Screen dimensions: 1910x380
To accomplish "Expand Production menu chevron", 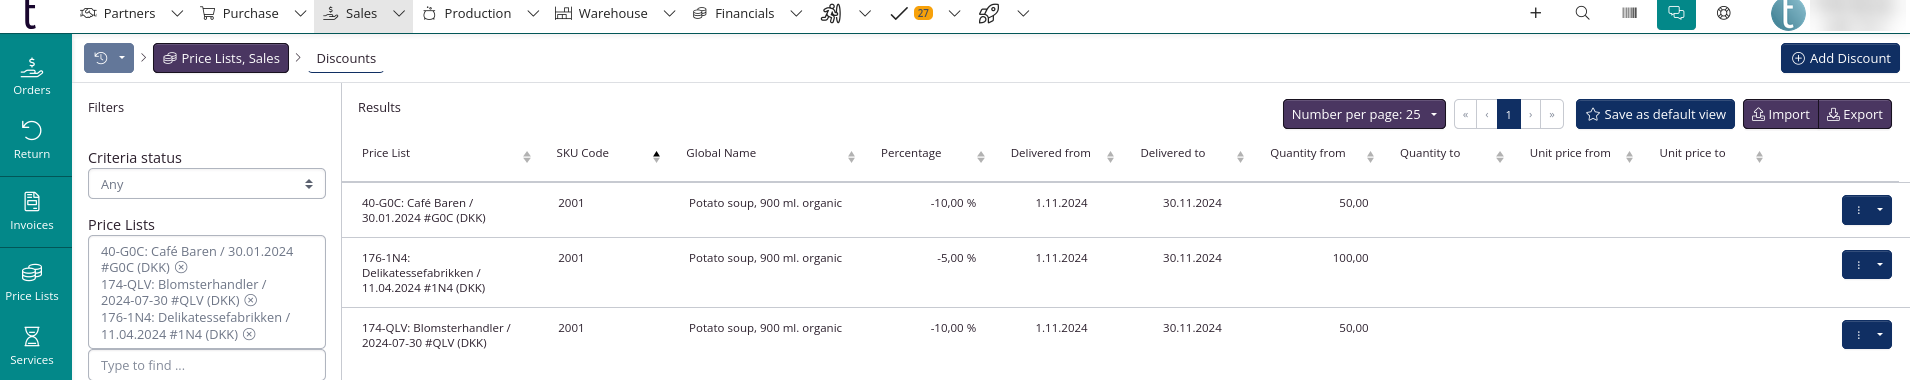I will point(533,14).
